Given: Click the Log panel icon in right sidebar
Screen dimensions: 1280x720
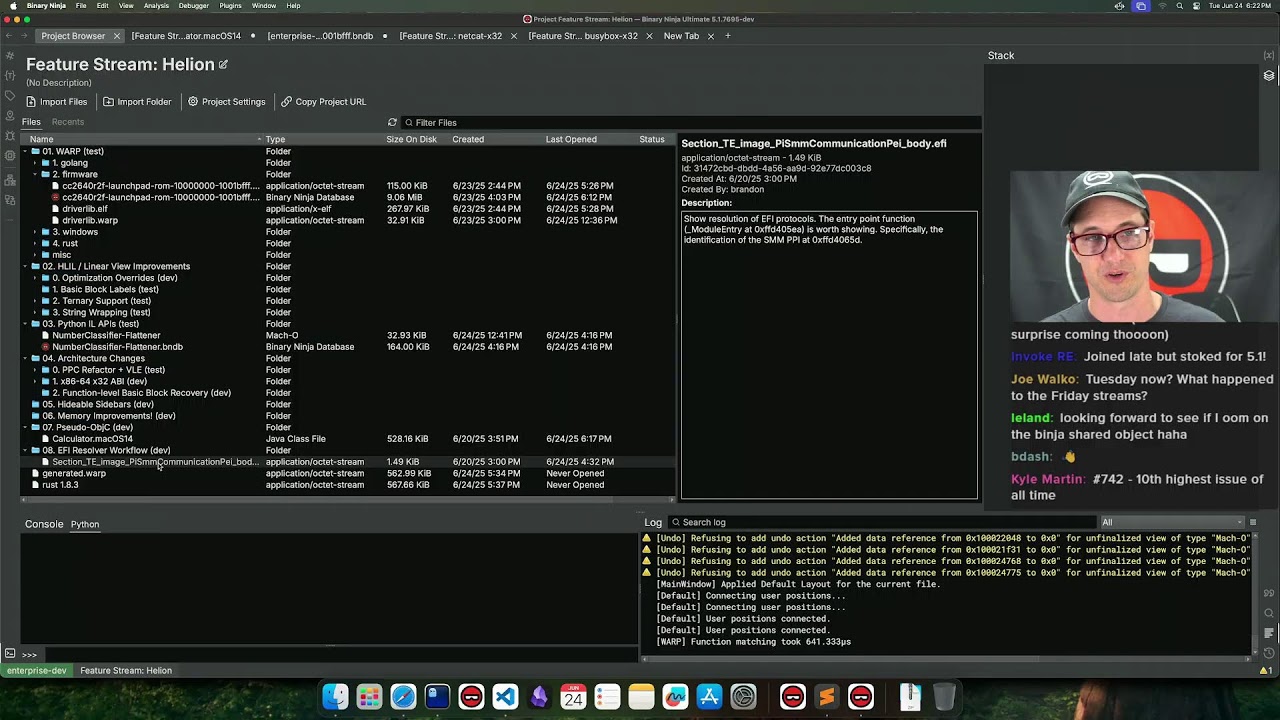Looking at the screenshot, I should pos(1269,632).
